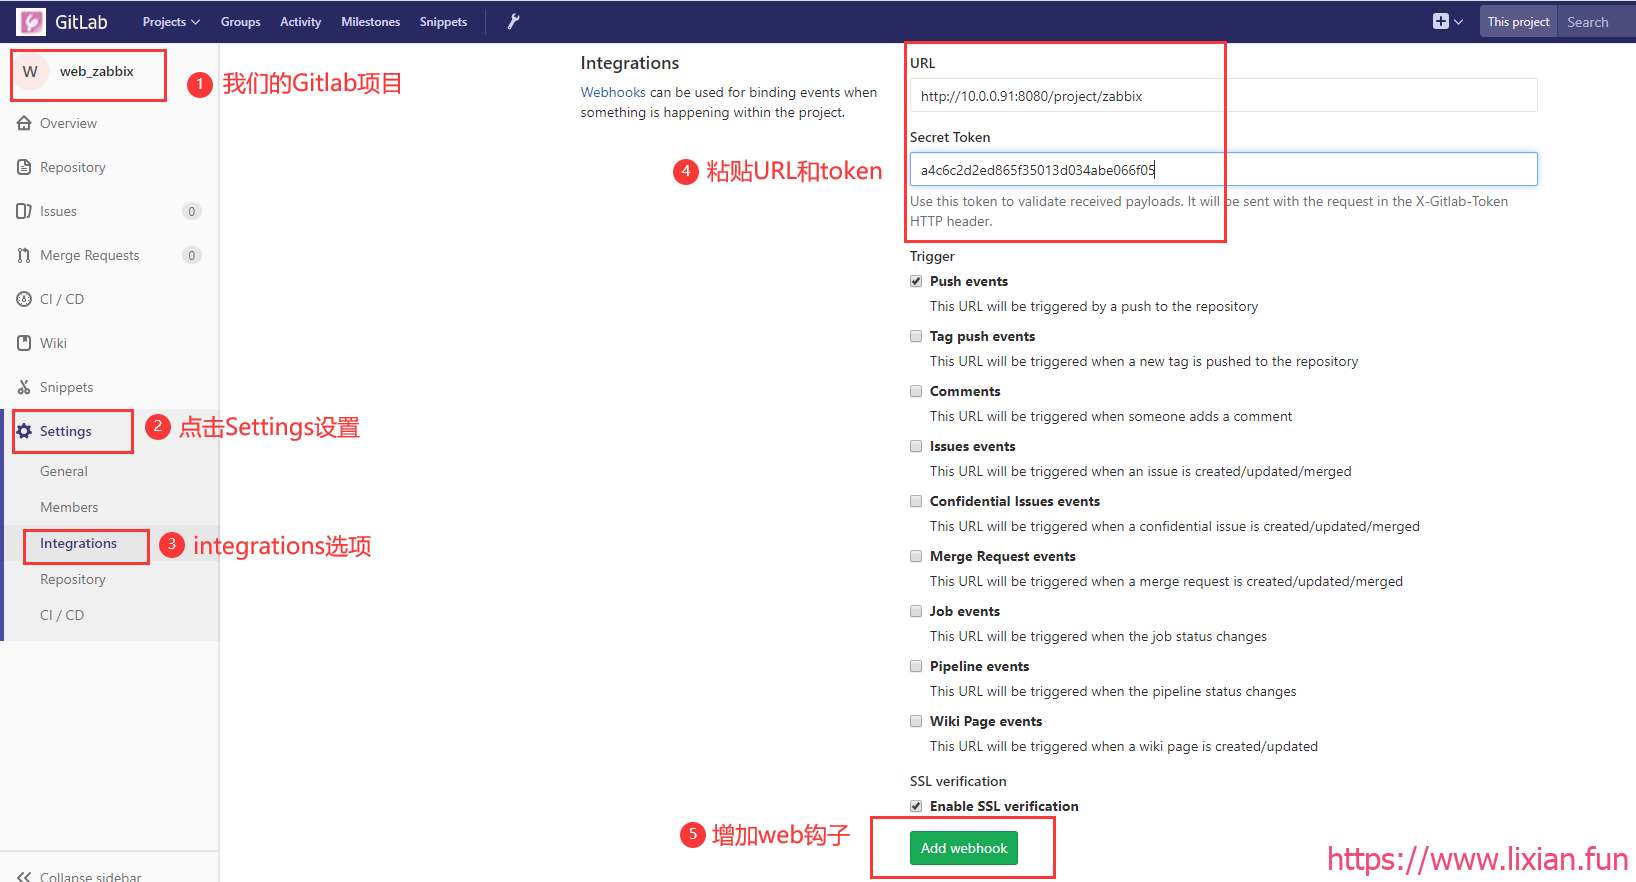Enable Issues events checkbox
The height and width of the screenshot is (882, 1636).
click(x=916, y=446)
